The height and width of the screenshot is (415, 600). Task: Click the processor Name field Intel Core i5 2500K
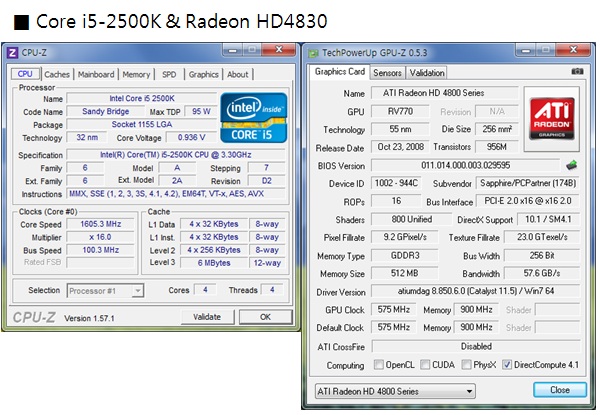coord(142,98)
